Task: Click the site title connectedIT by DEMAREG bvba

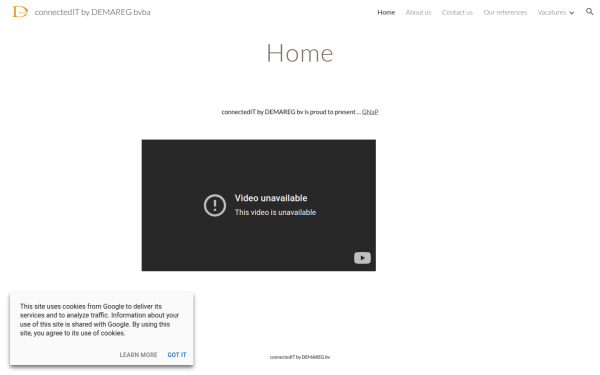Action: pyautogui.click(x=93, y=12)
